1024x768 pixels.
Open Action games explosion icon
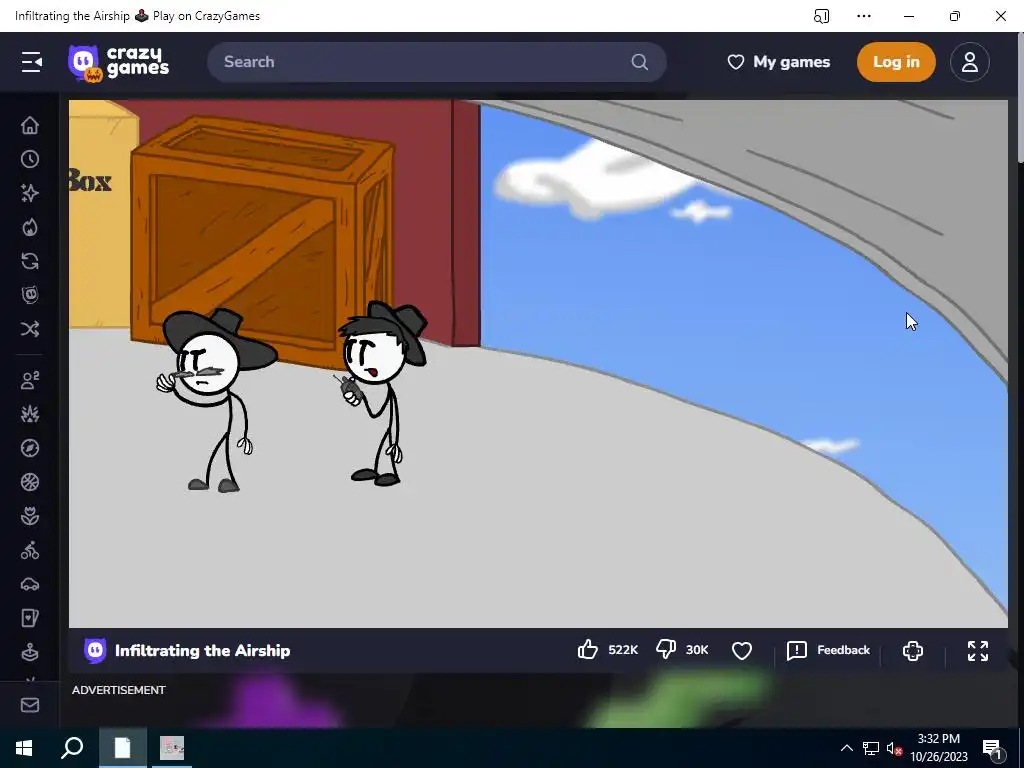pos(30,414)
